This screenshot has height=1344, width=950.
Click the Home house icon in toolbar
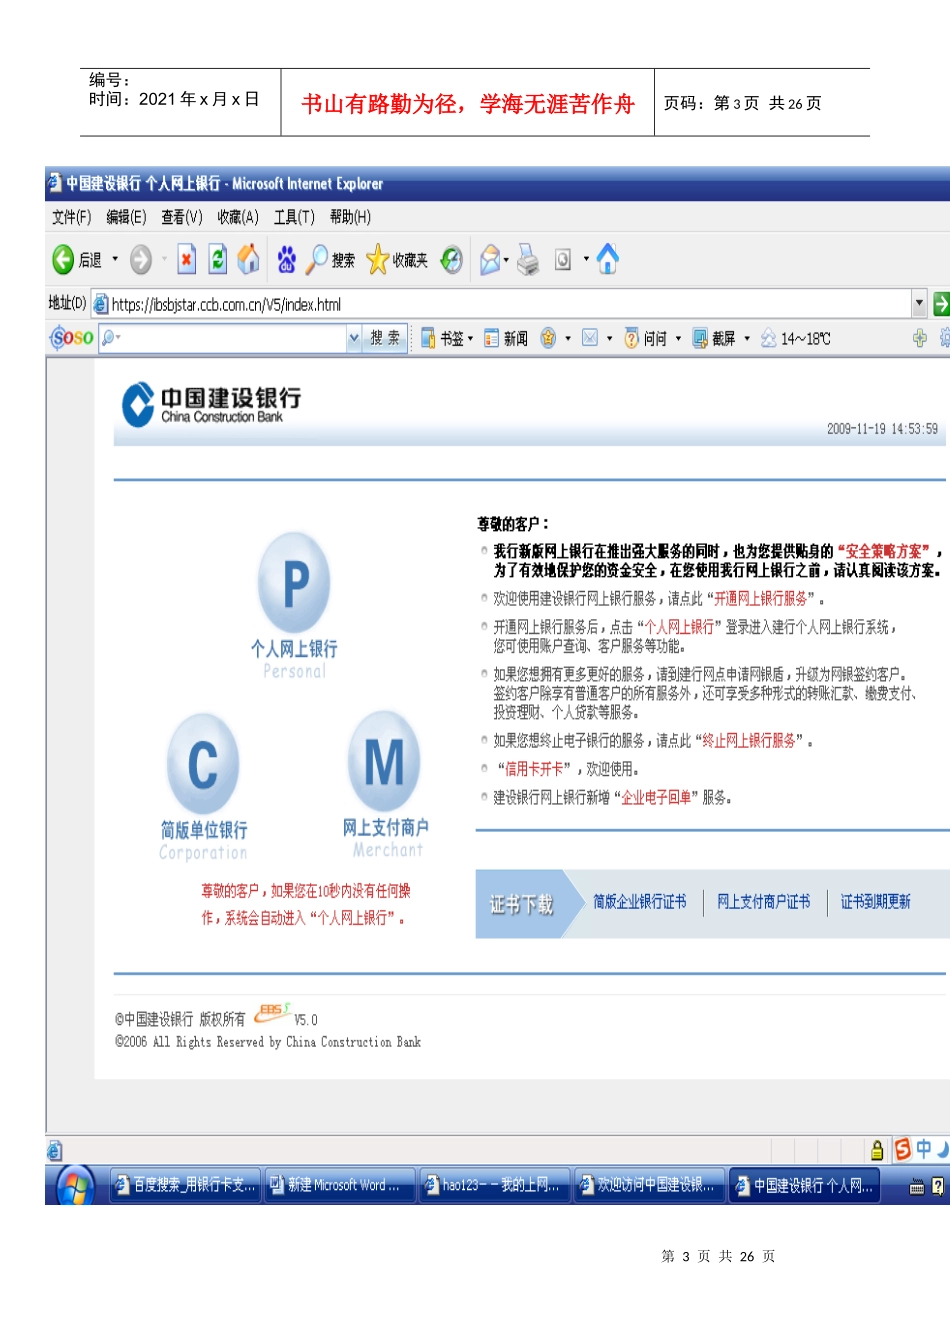249,259
